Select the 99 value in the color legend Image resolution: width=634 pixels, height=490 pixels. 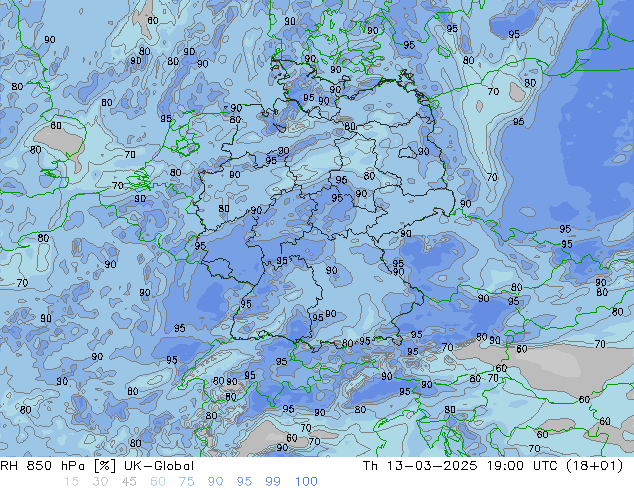273,482
